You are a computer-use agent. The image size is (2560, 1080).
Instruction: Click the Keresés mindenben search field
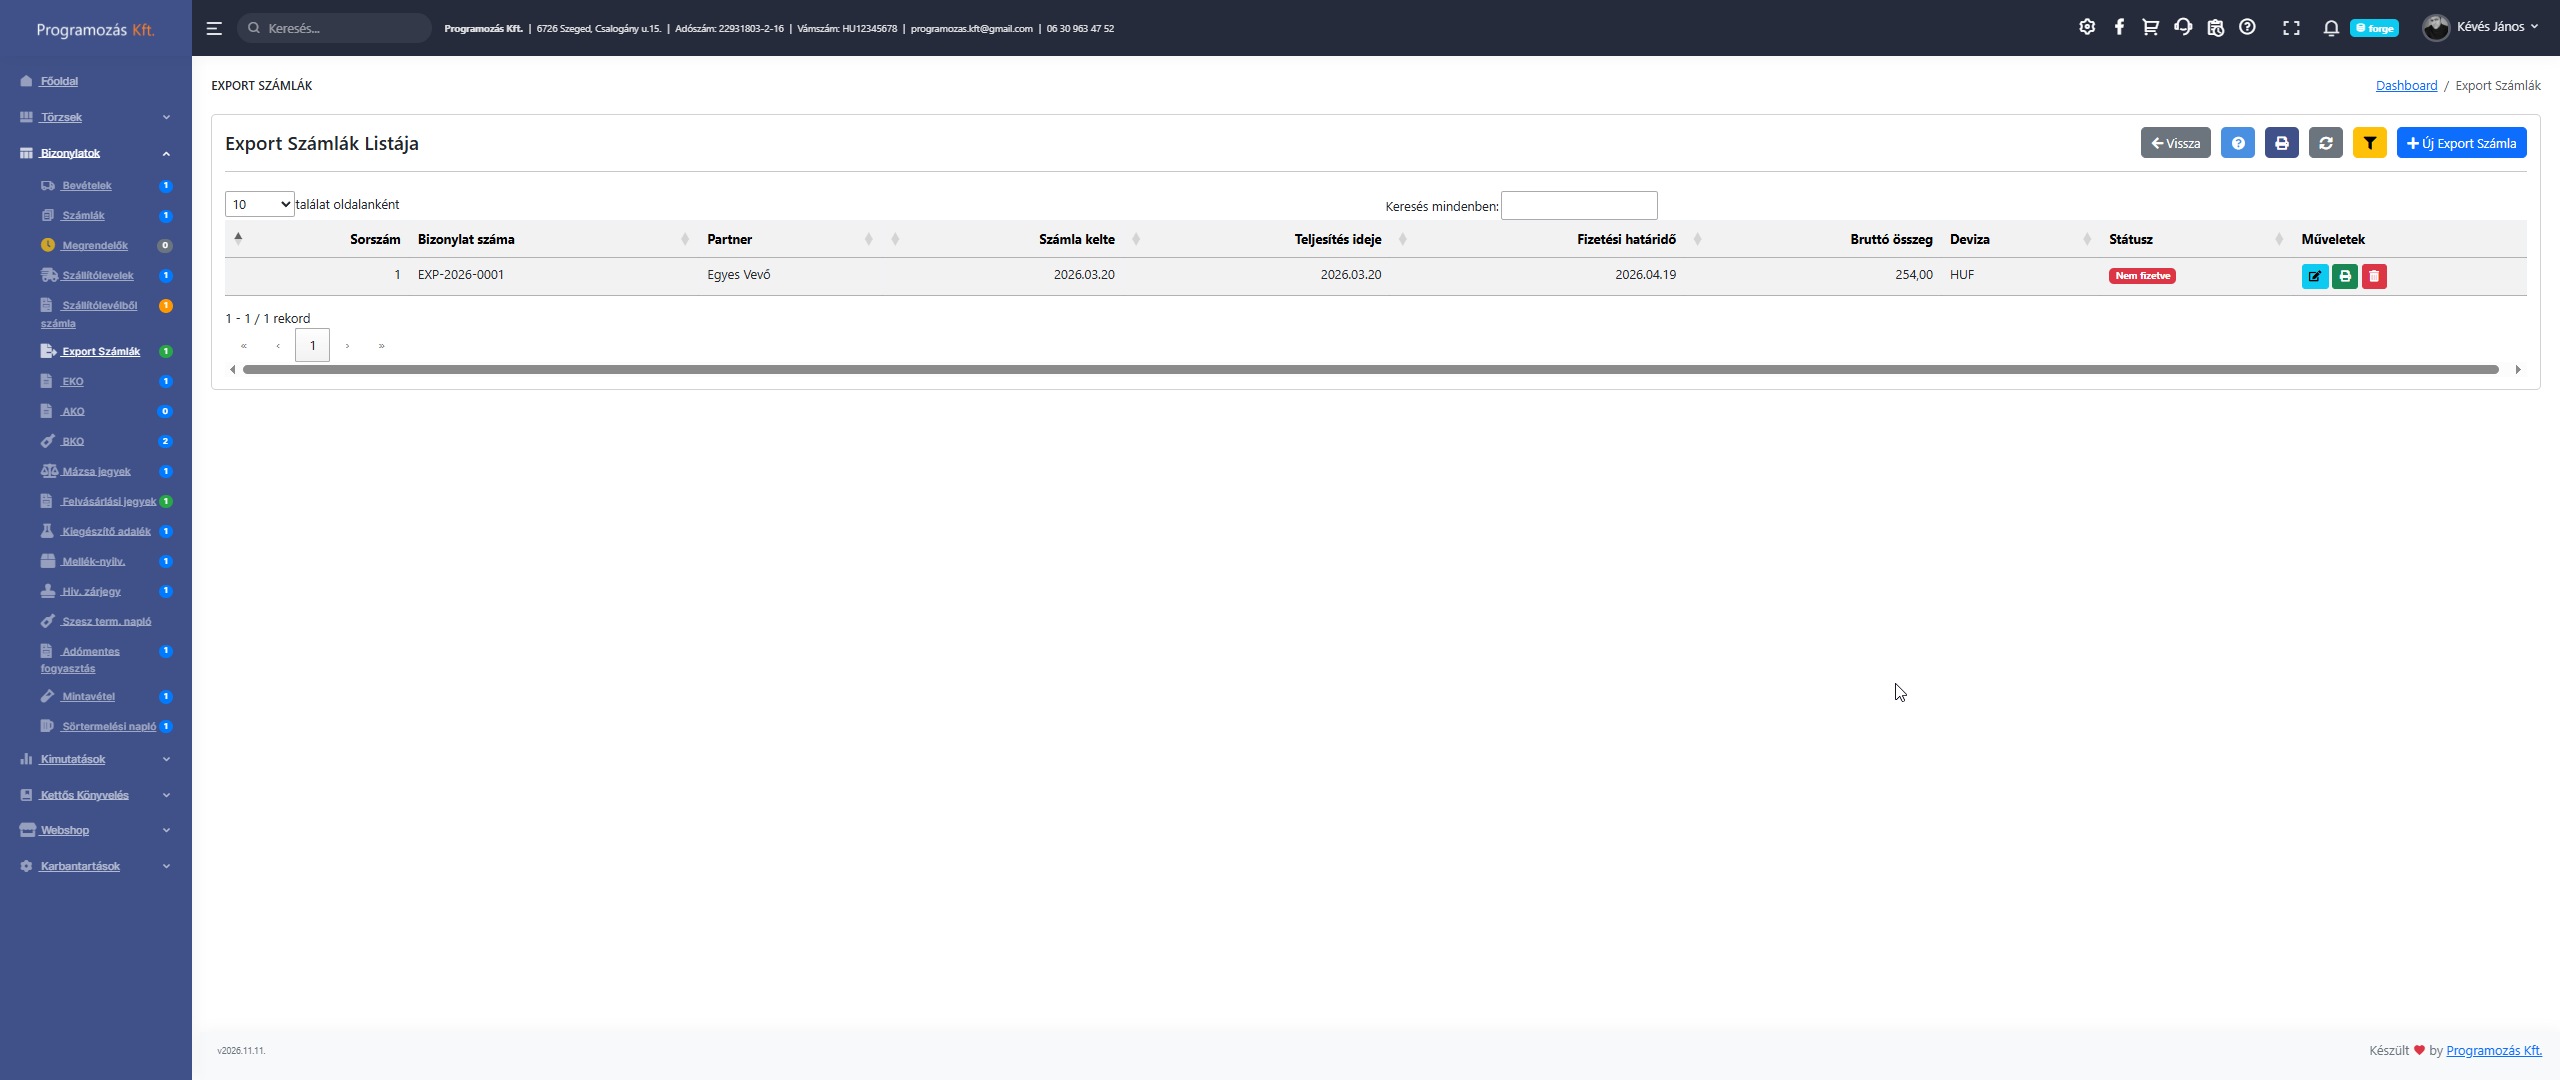click(1578, 206)
